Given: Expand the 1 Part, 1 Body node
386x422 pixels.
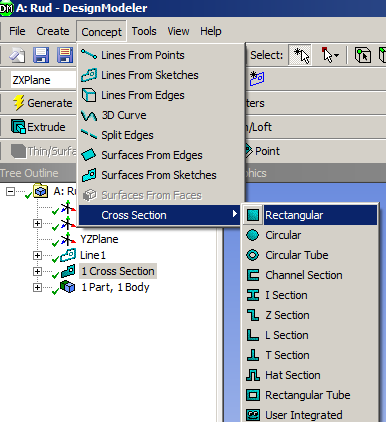Looking at the screenshot, I should point(37,287).
